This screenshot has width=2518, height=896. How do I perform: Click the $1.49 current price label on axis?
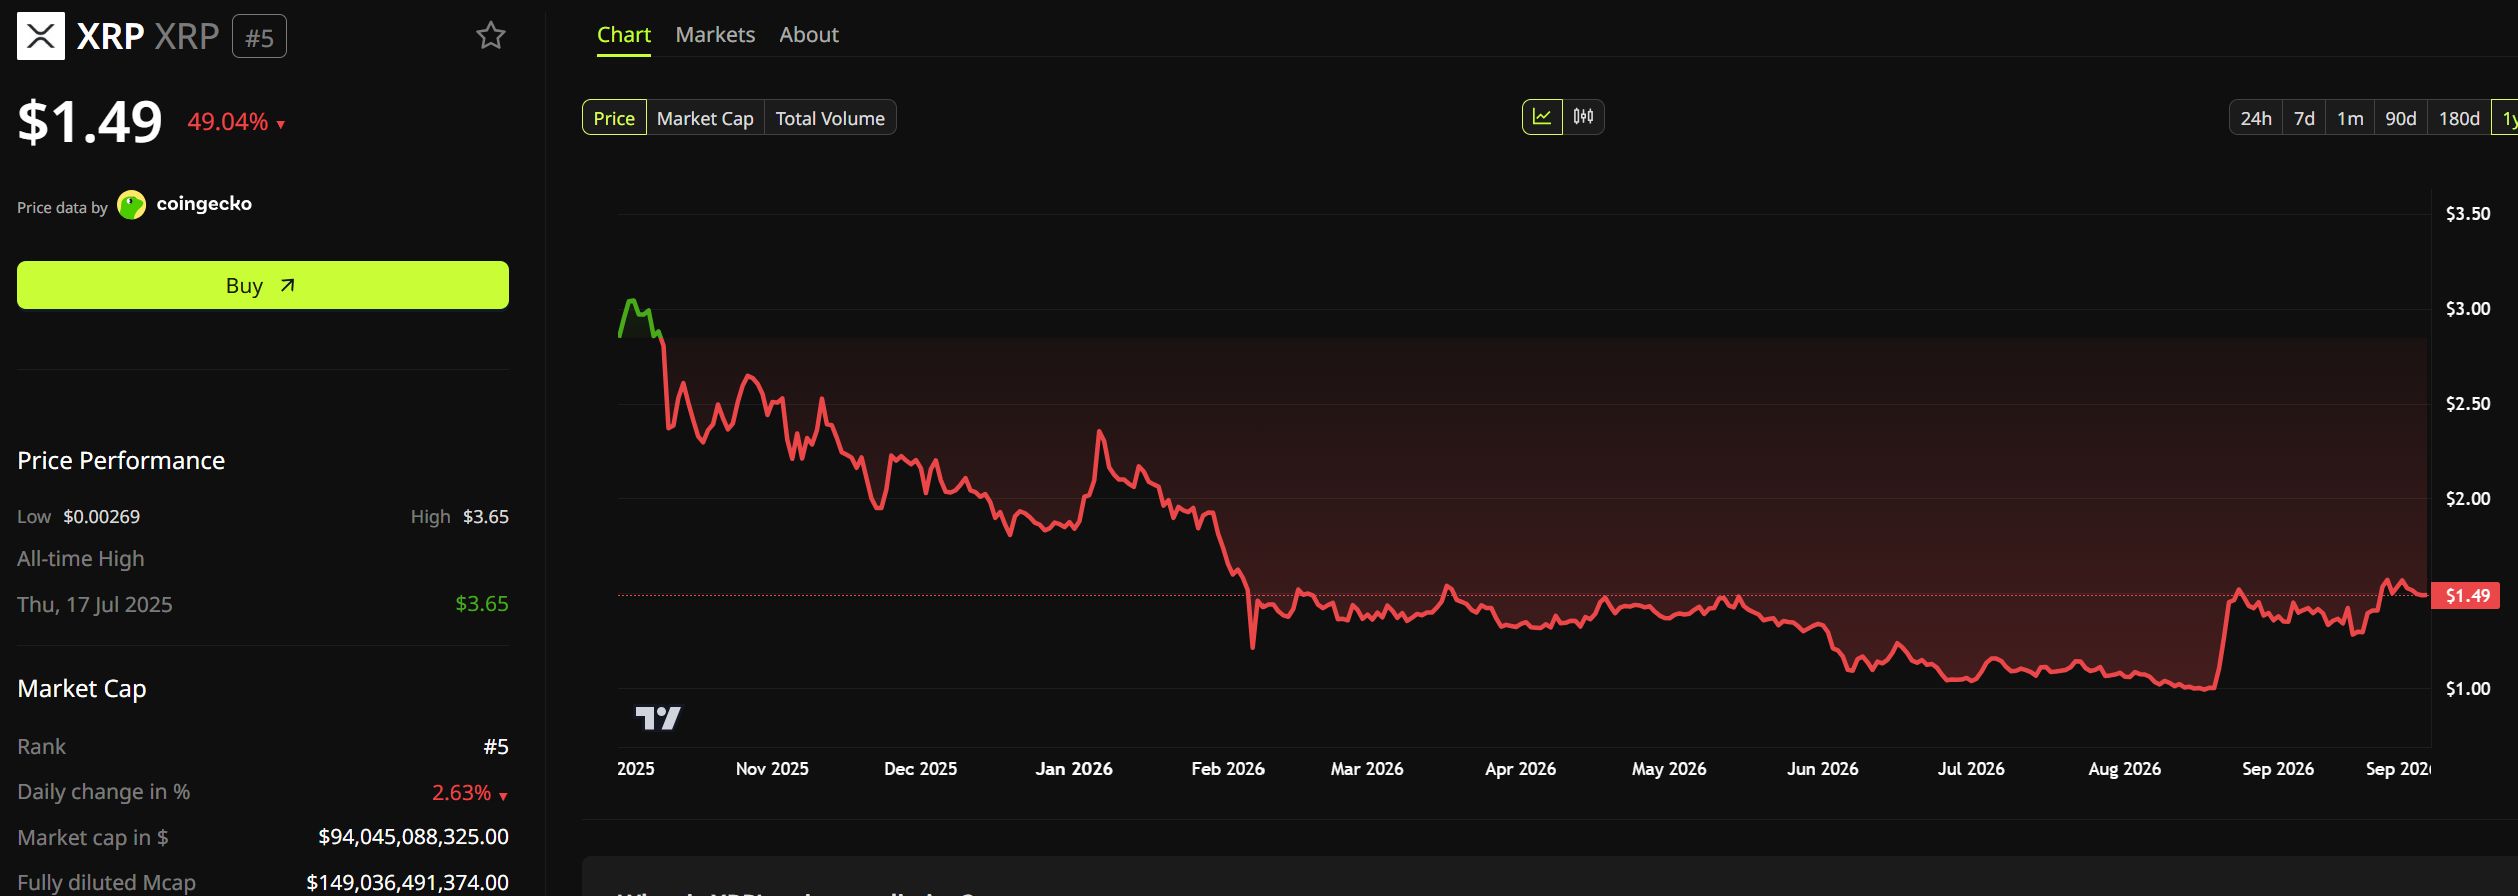[x=2467, y=596]
